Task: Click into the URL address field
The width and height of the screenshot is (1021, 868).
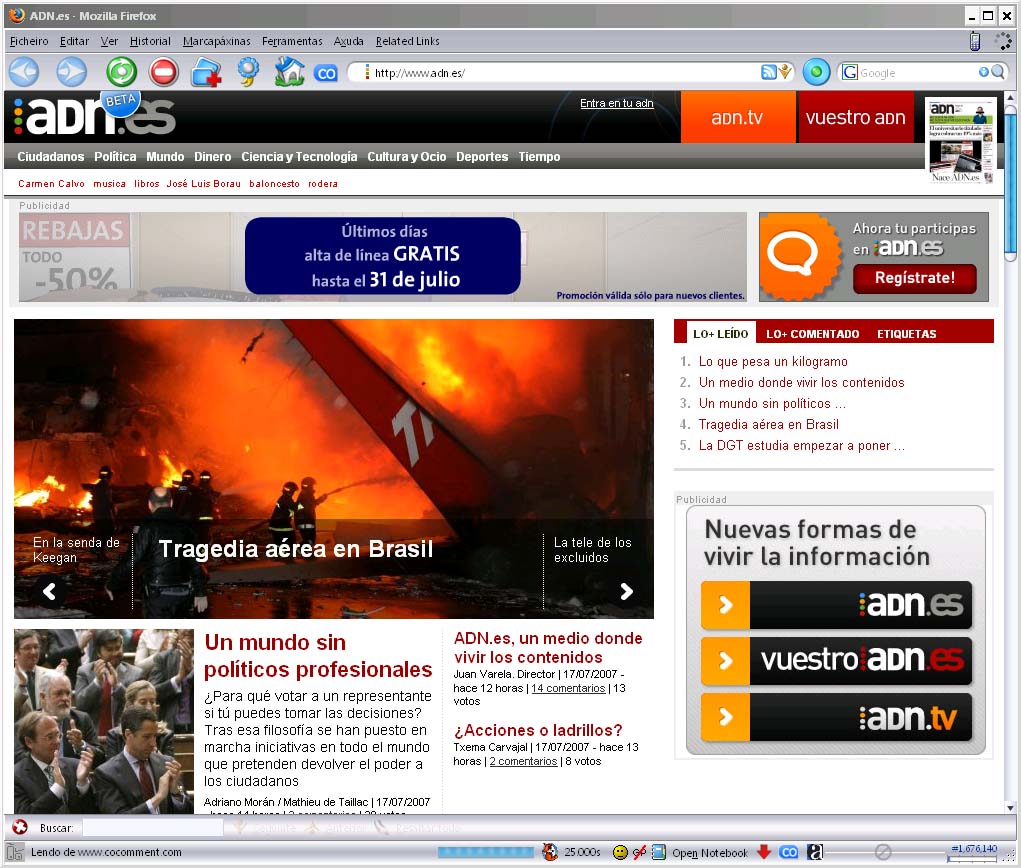Action: pyautogui.click(x=560, y=72)
